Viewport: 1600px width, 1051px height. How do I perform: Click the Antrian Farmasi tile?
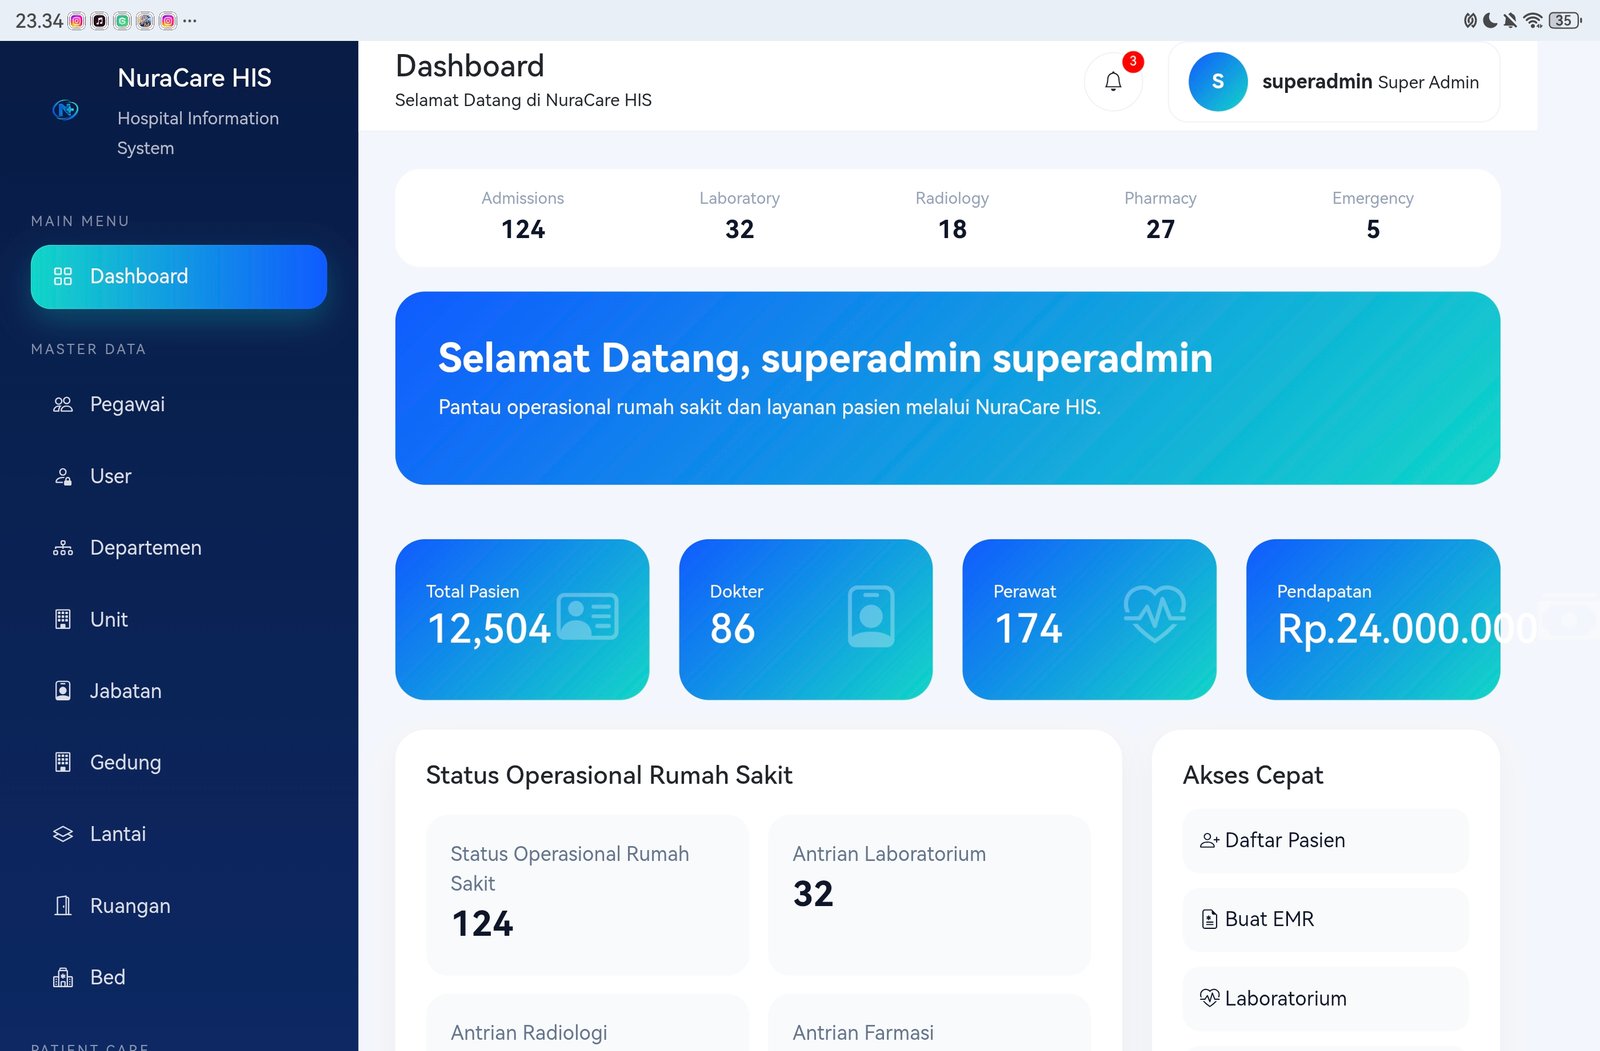(x=930, y=1022)
